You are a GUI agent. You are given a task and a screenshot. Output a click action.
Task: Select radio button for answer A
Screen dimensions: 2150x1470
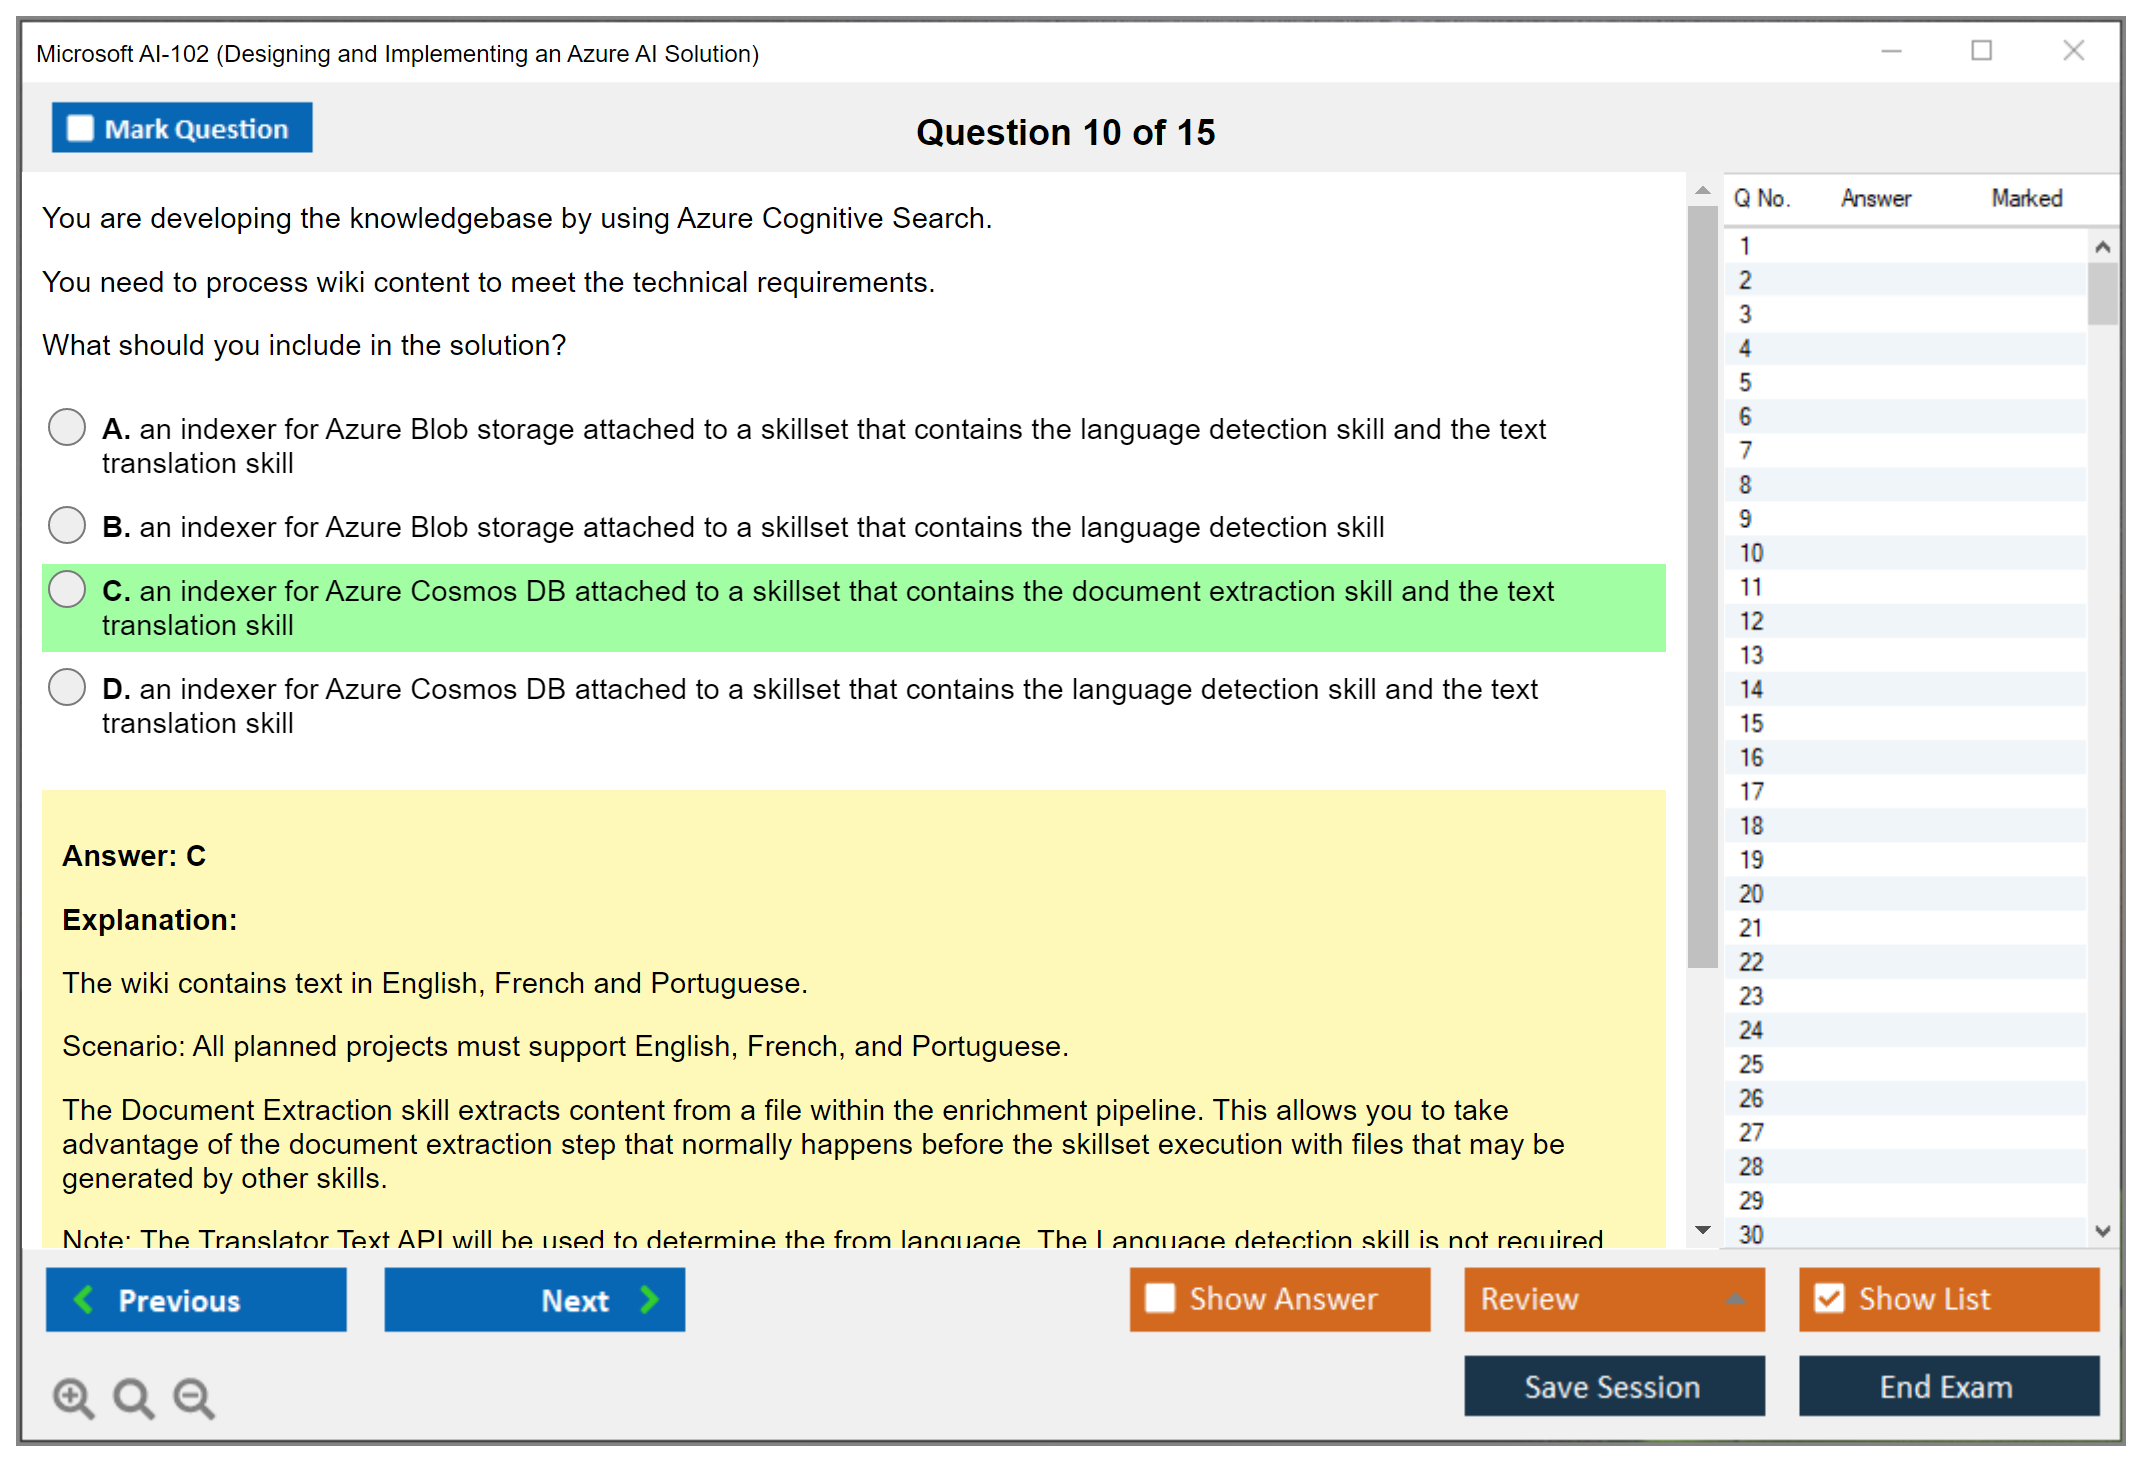pos(67,427)
